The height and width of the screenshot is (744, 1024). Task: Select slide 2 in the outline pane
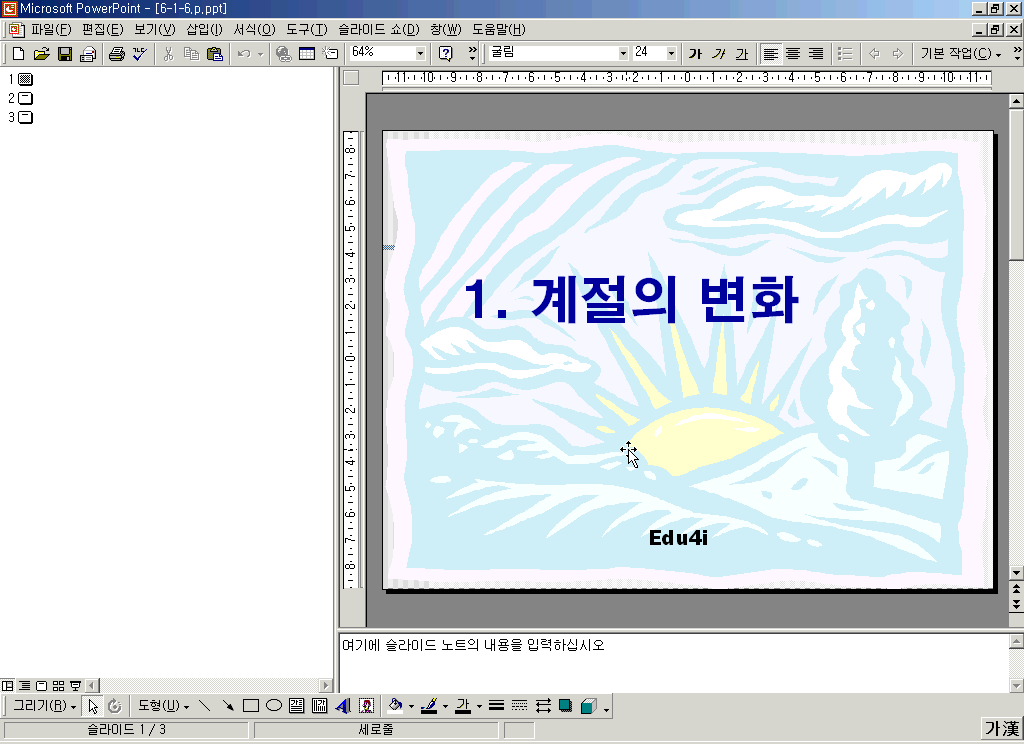[x=25, y=98]
